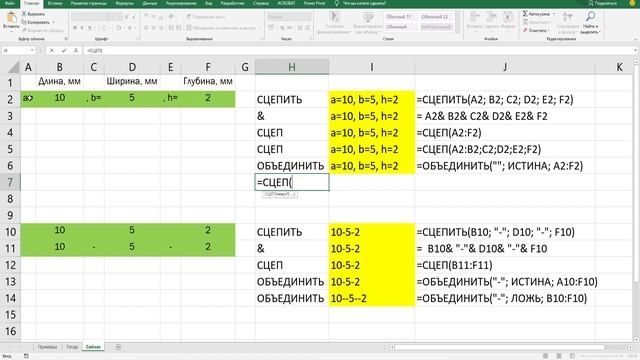Click cell B2 containing 10
Image resolution: width=640 pixels, height=360 pixels.
pyautogui.click(x=60, y=98)
